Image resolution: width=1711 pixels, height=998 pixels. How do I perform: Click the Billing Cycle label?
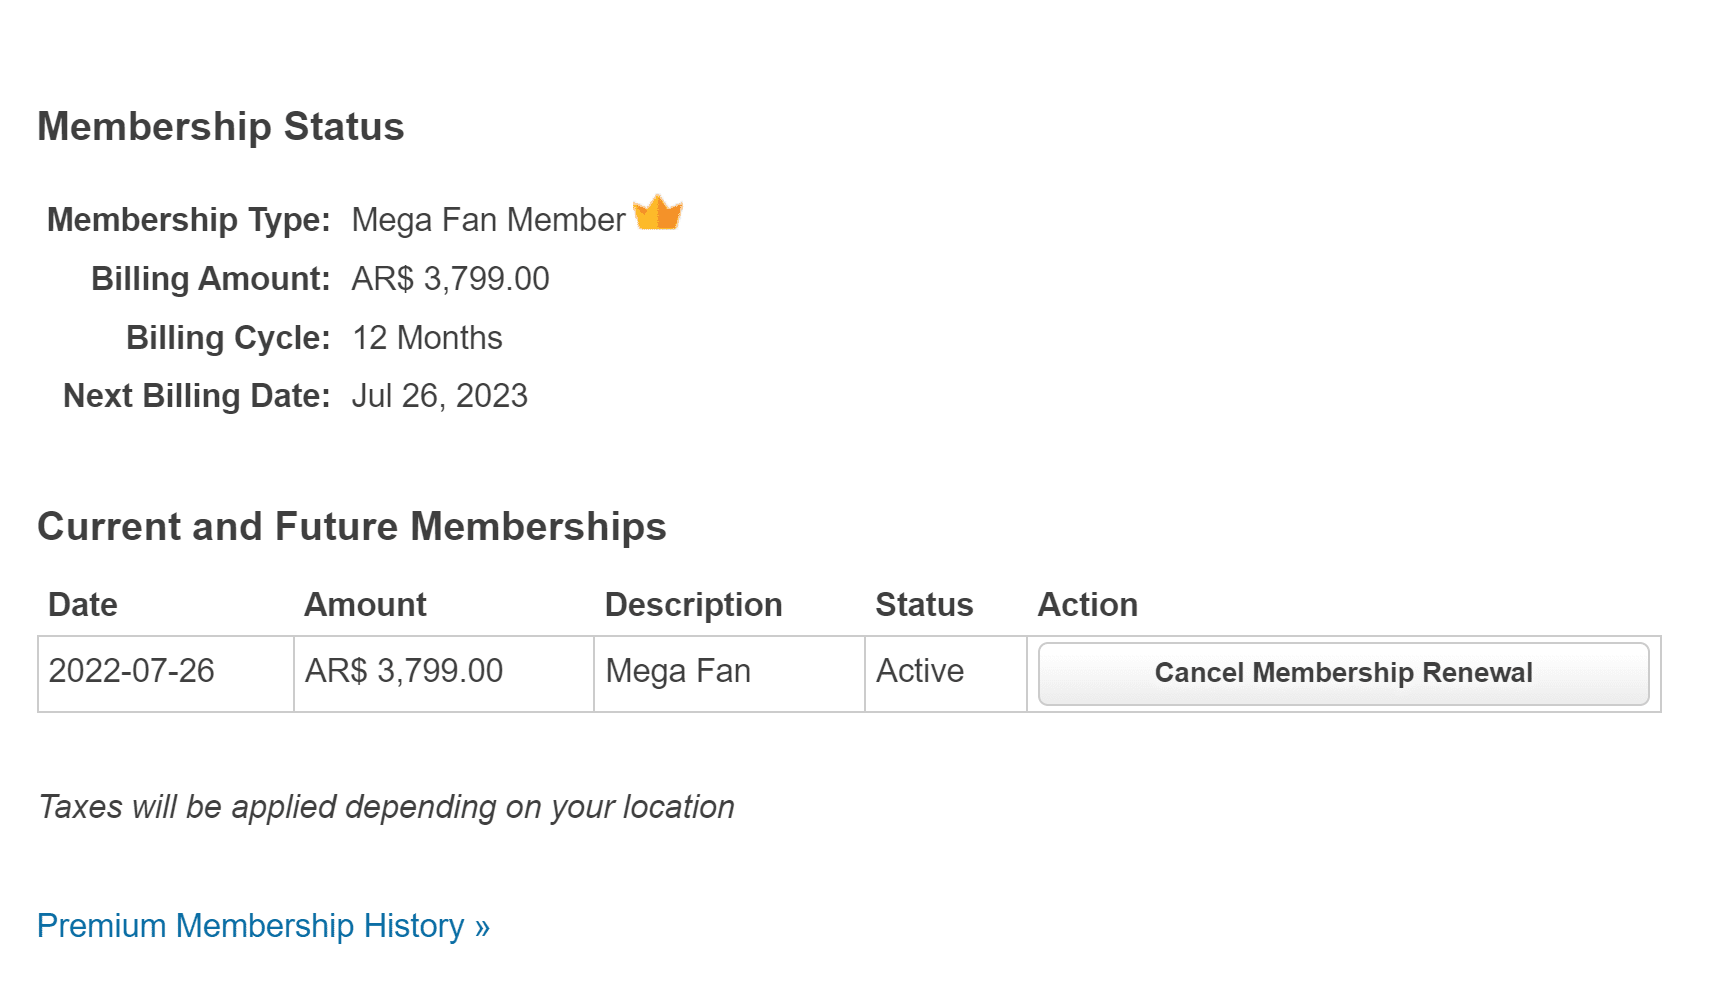pos(228,338)
